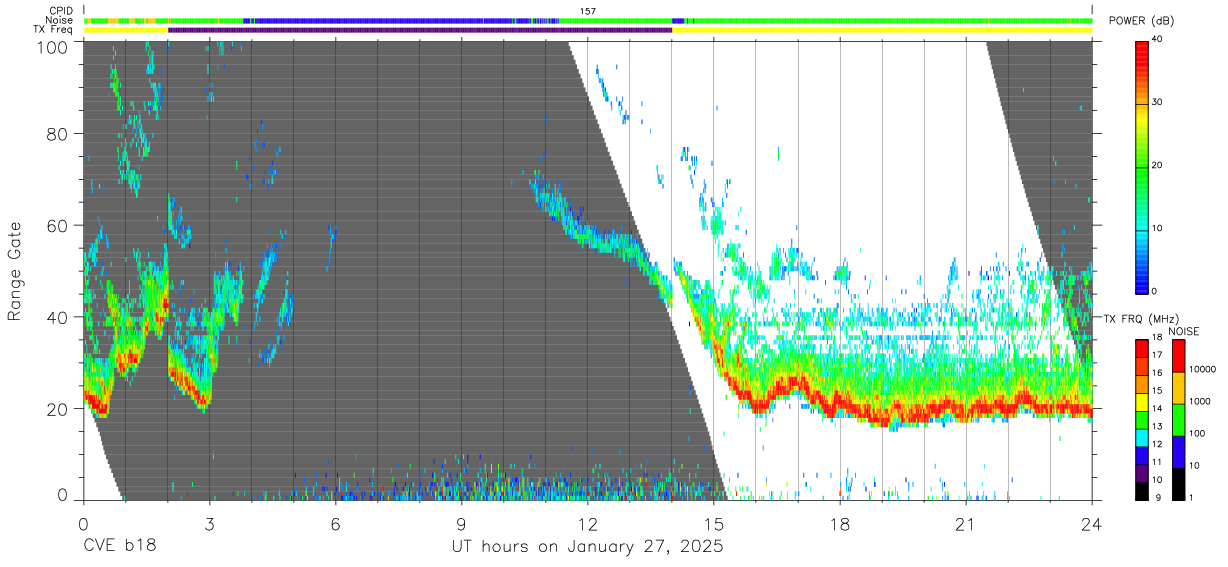
Task: Click the UT hours on January 27, 2025 title
Action: pyautogui.click(x=589, y=546)
